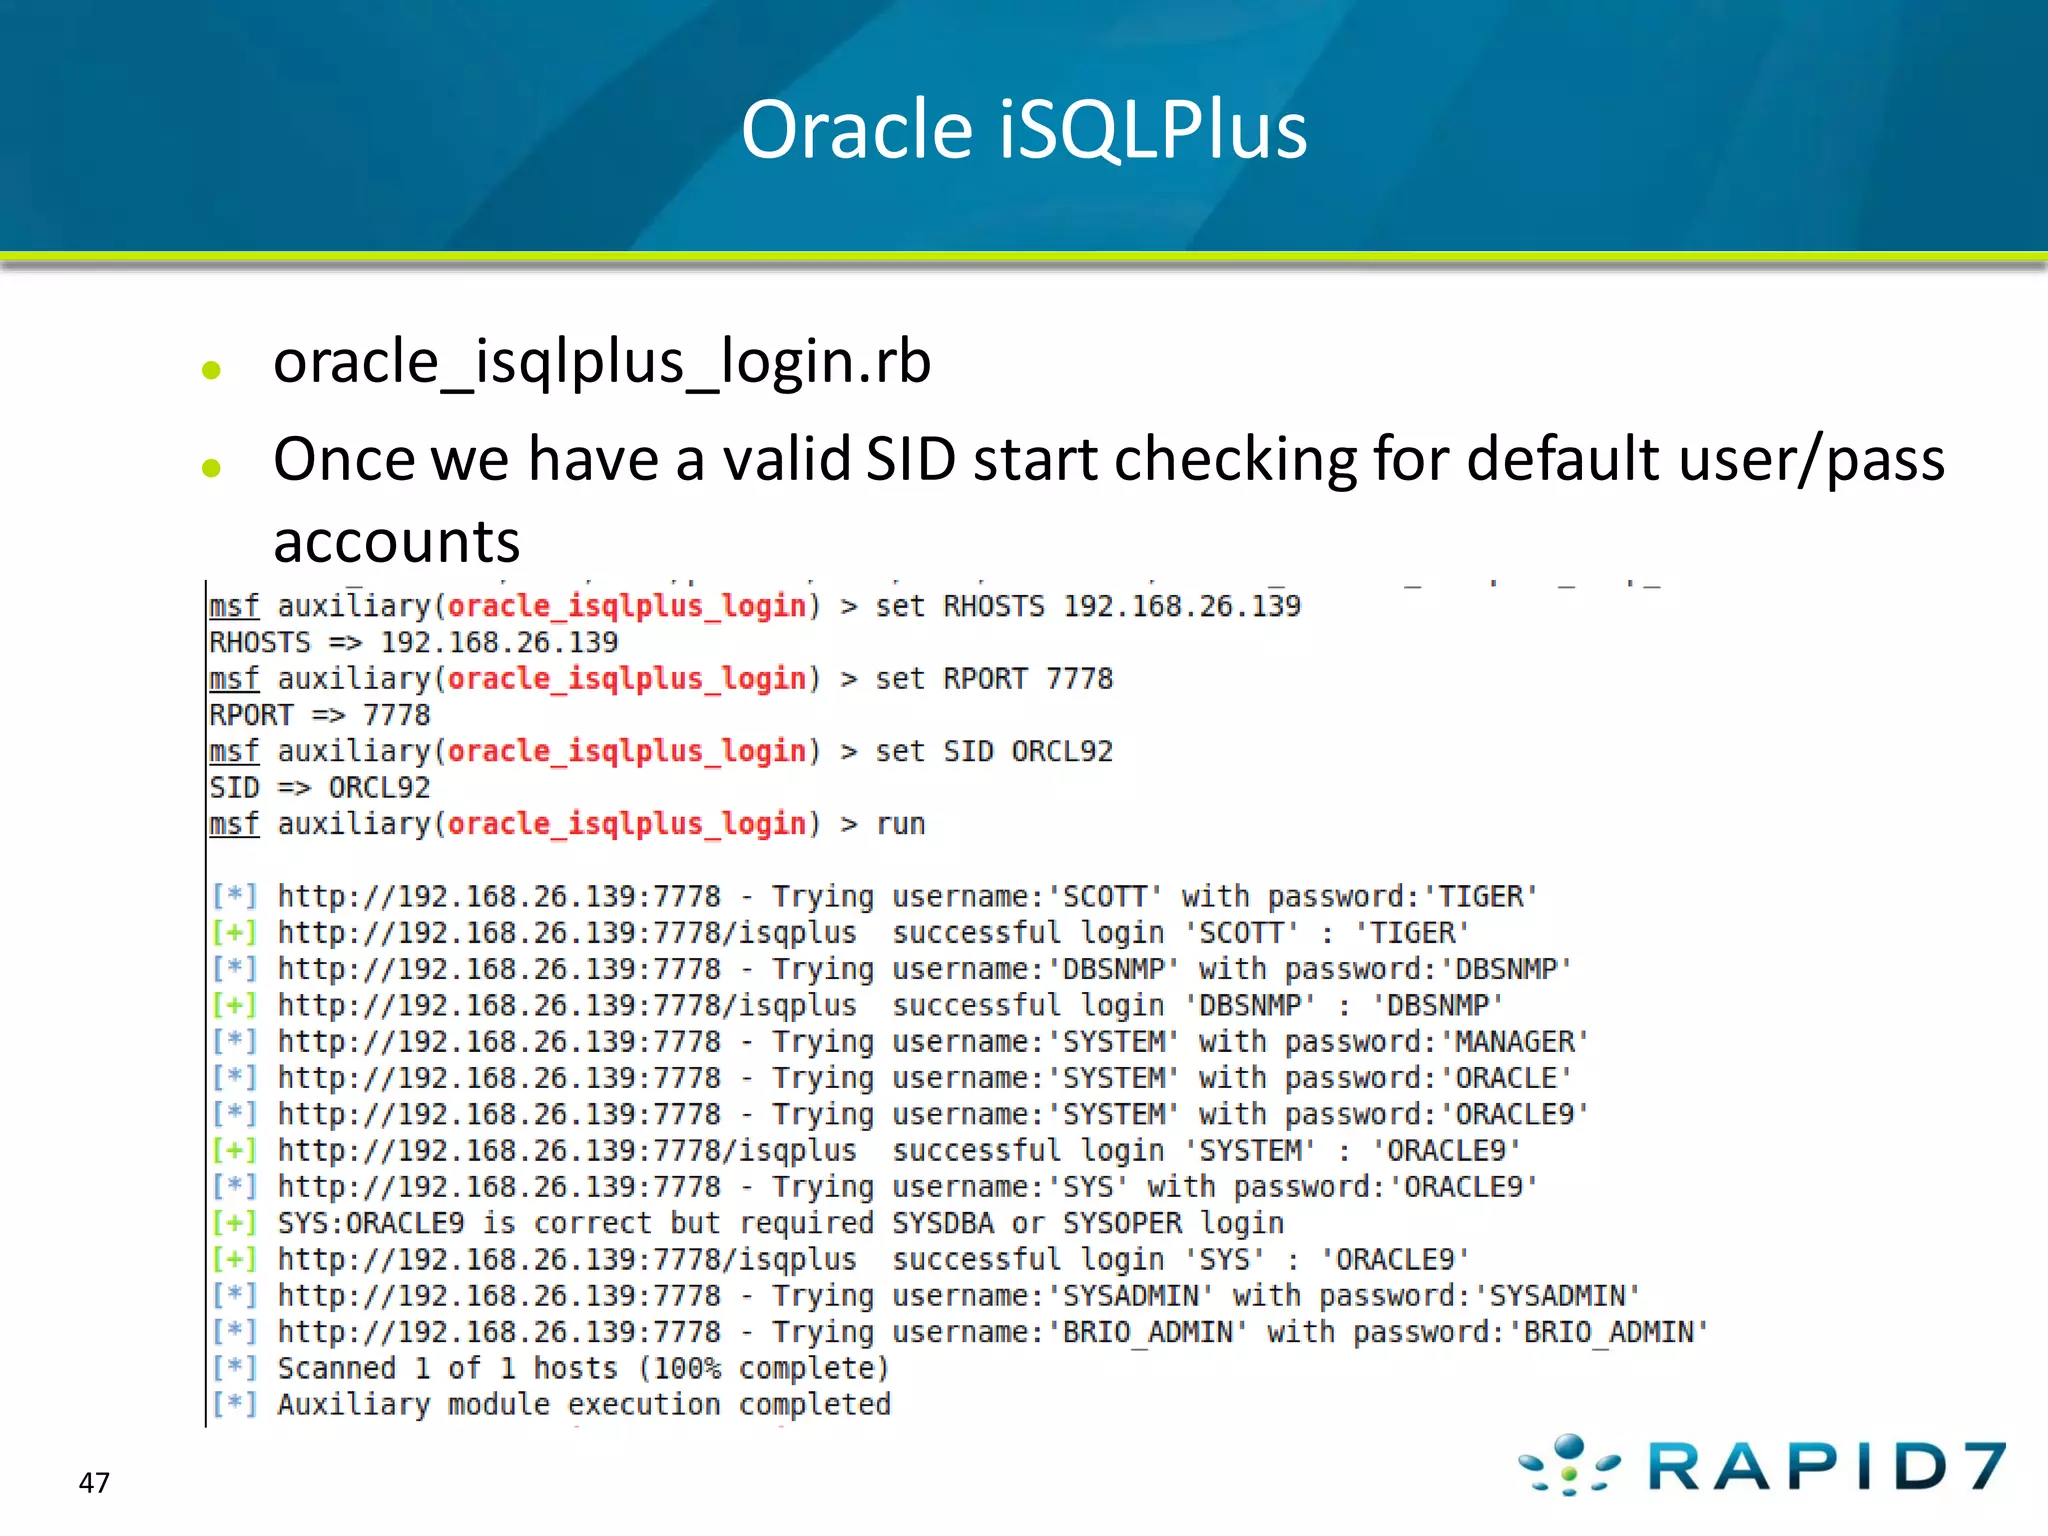2048x1536 pixels.
Task: Click the output line 'SID => ORCL92'
Action: coord(319,788)
